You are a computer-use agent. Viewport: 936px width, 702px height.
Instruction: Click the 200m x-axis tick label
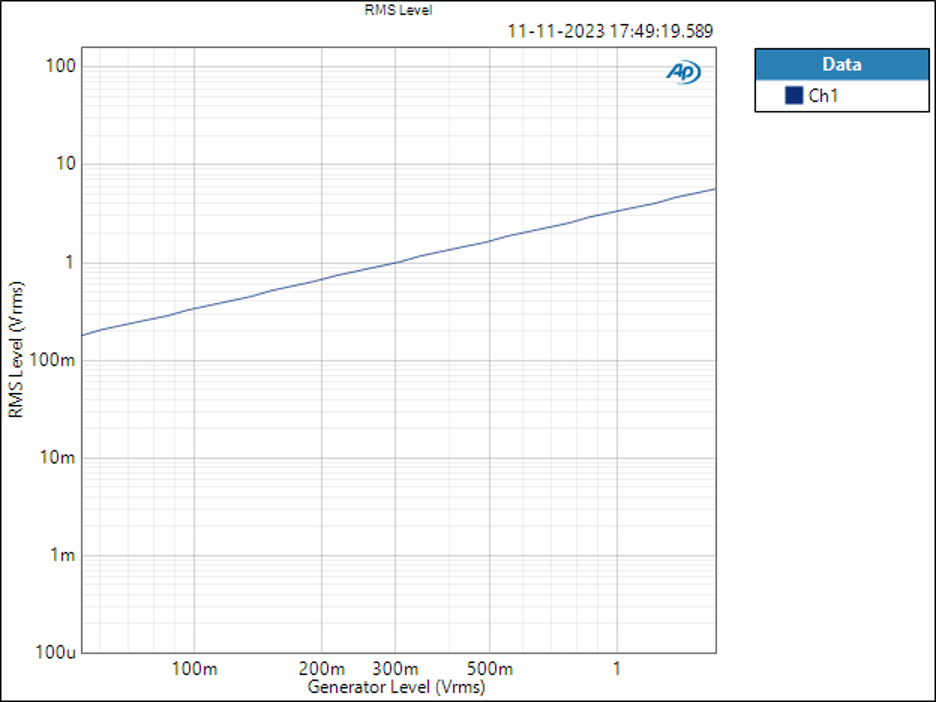322,669
